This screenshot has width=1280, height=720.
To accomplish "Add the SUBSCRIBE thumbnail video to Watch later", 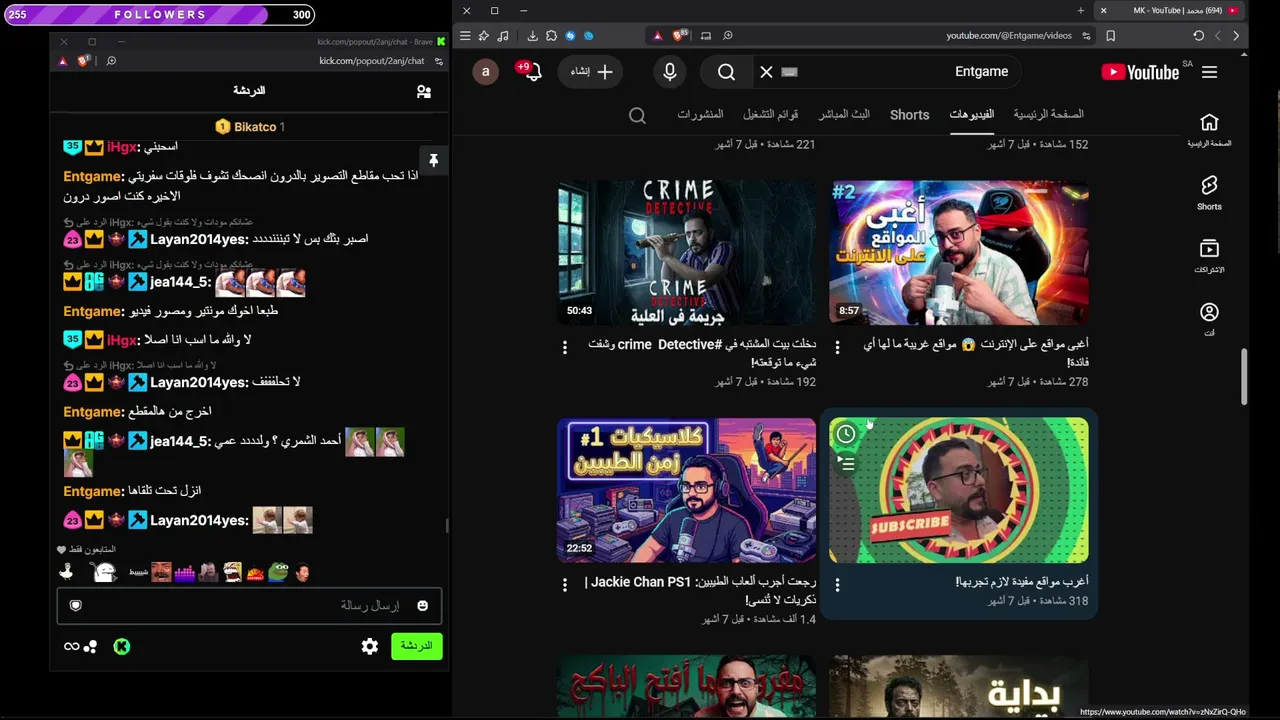I will click(846, 434).
